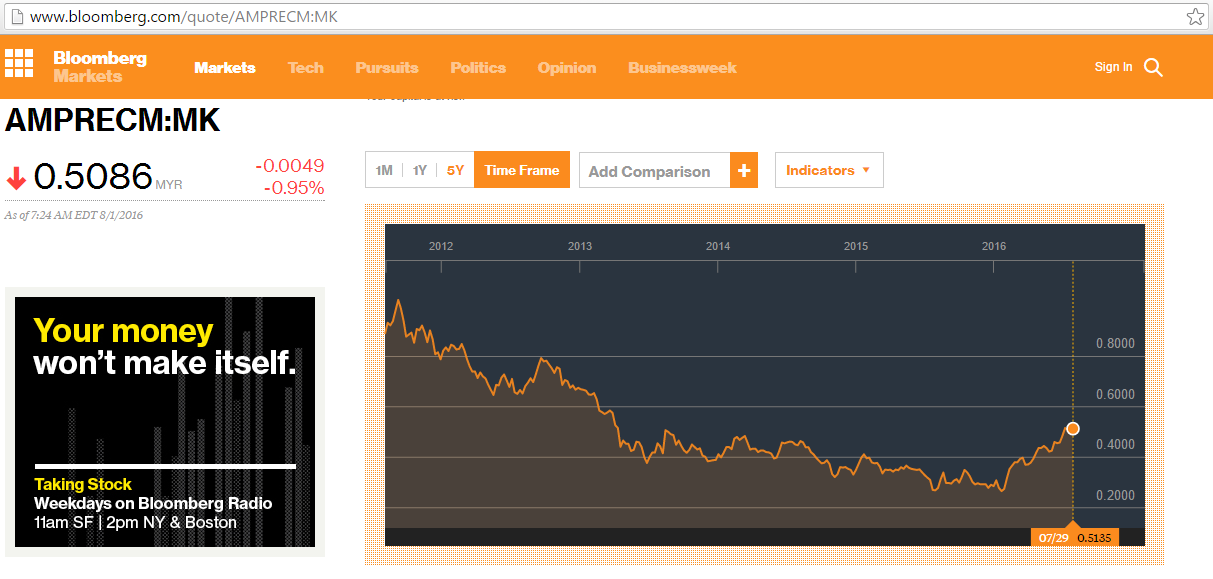Click the 0.4000 price axis label
The width and height of the screenshot is (1213, 579).
click(x=1115, y=444)
